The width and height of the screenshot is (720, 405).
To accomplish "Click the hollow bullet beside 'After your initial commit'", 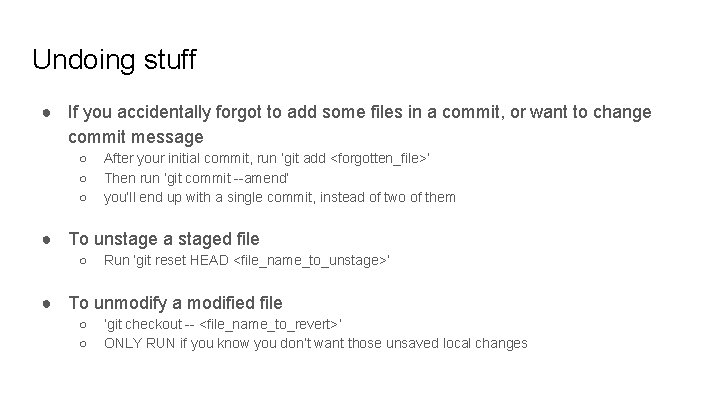I will click(83, 159).
